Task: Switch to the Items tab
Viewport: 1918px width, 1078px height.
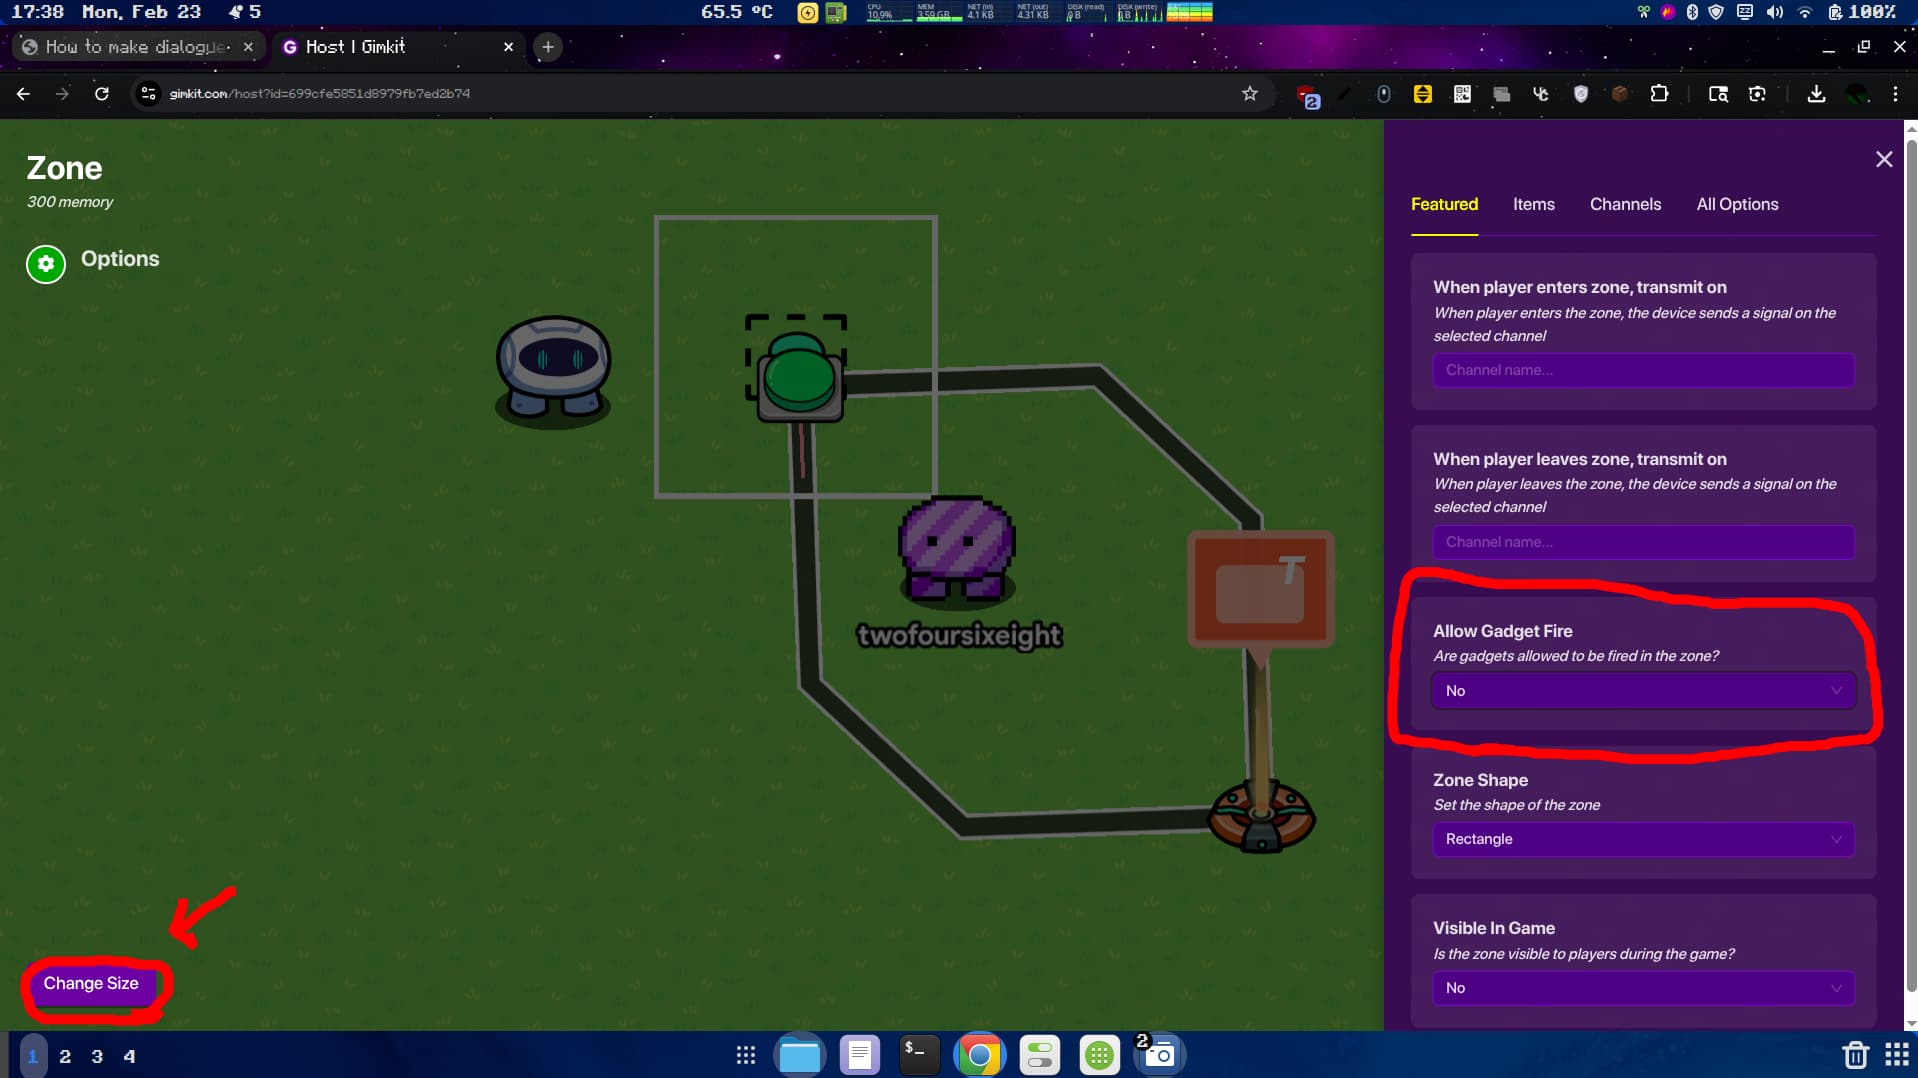Action: click(x=1533, y=204)
